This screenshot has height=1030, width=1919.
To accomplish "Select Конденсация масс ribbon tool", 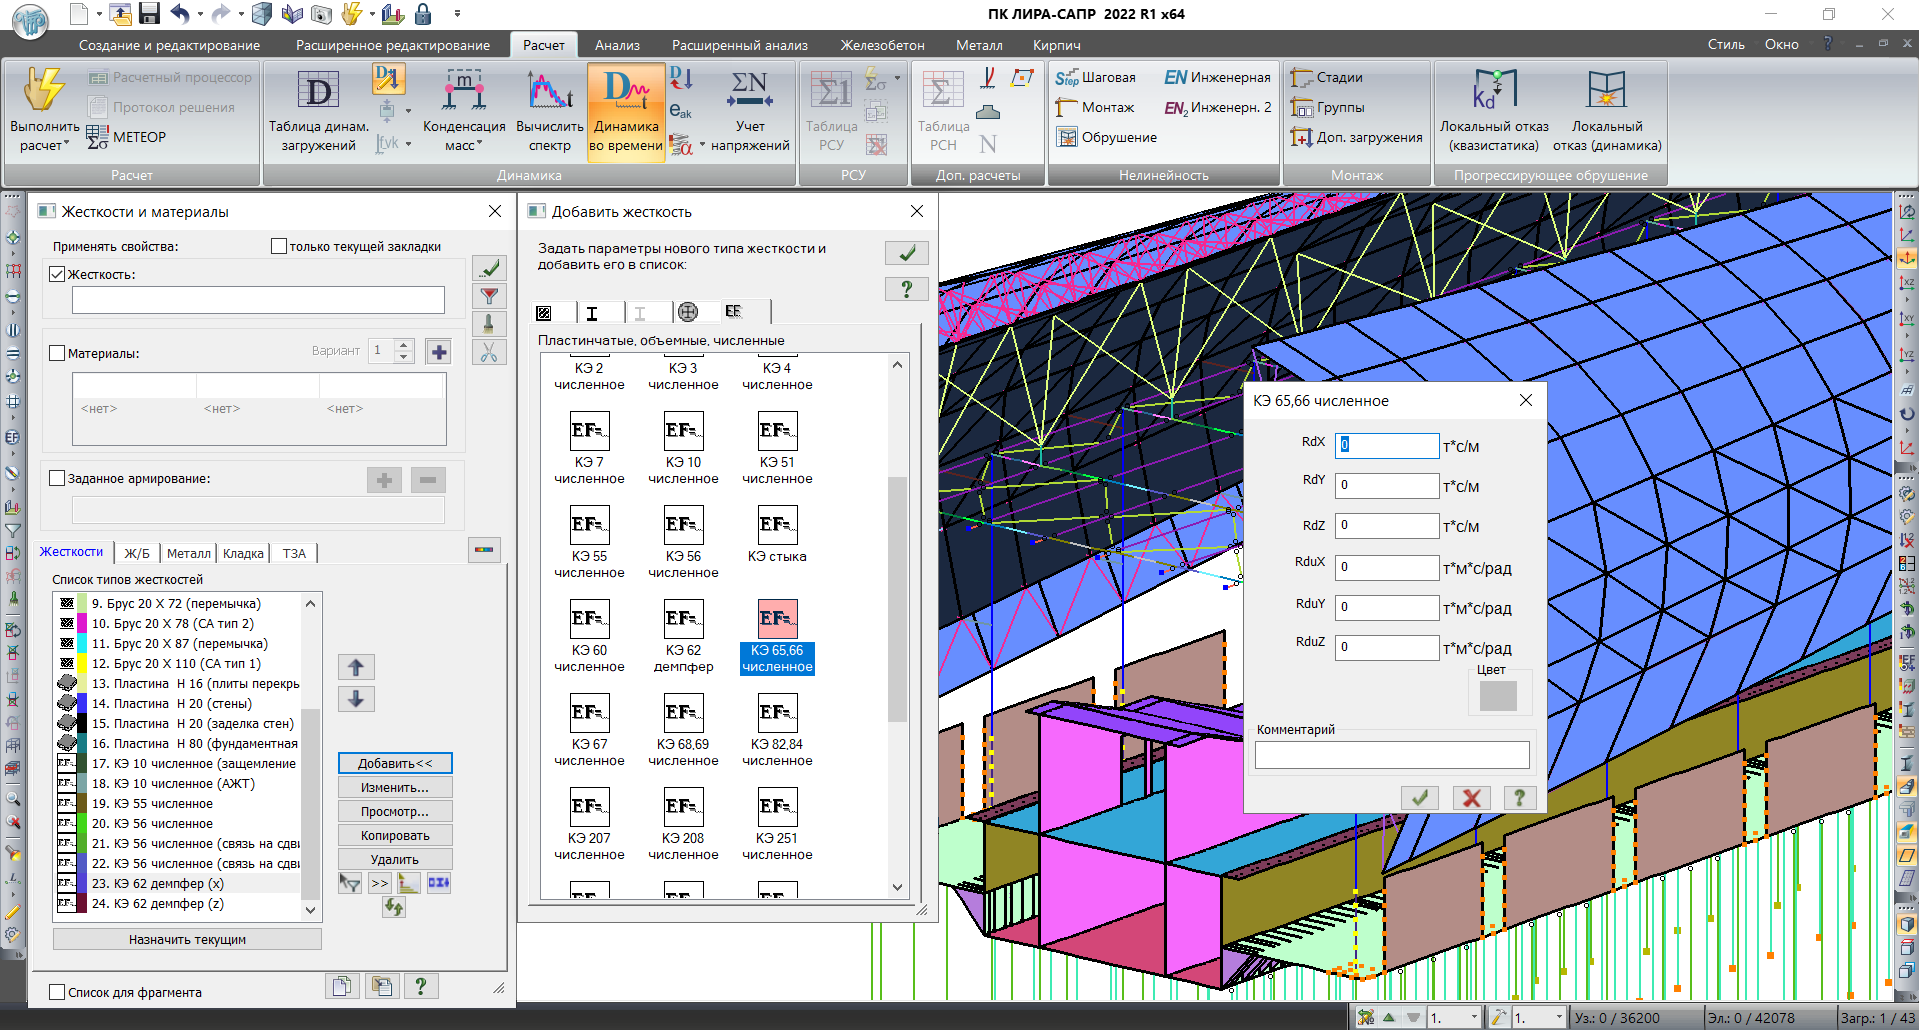I will (x=463, y=92).
